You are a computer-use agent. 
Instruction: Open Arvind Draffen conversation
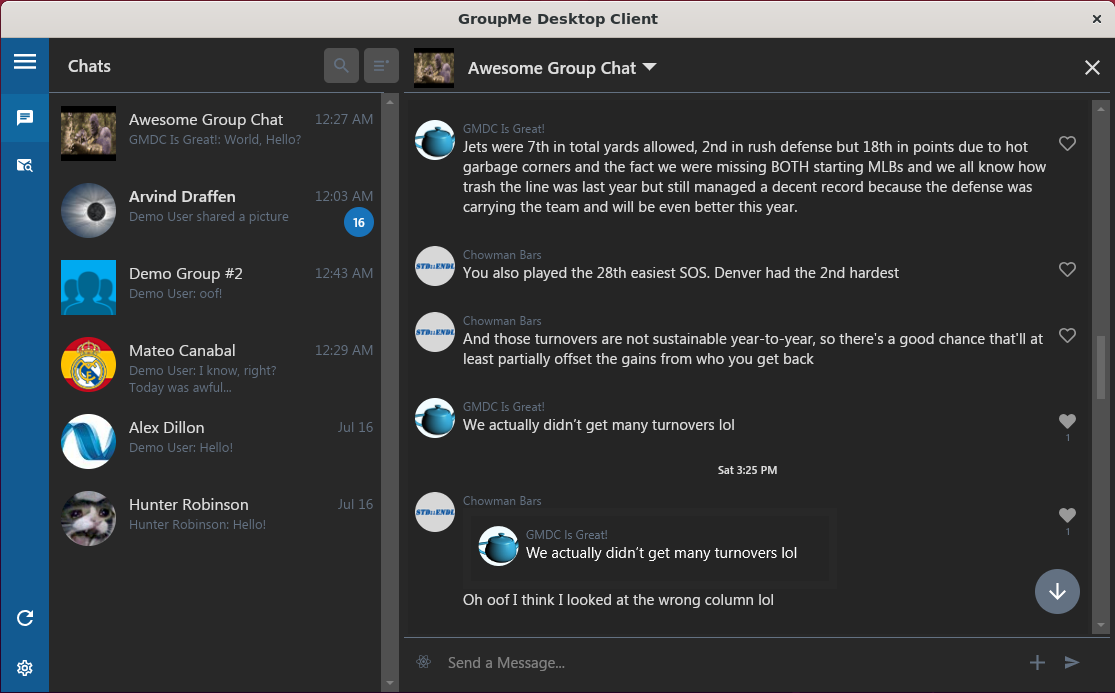point(217,210)
